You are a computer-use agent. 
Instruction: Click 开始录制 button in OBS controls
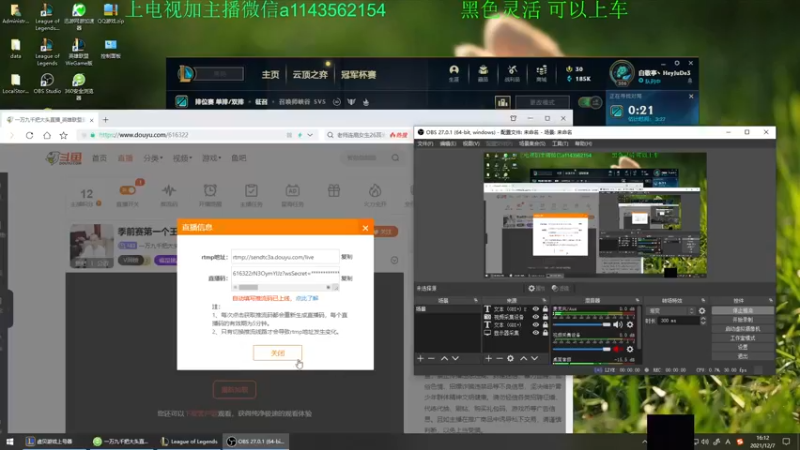pos(742,320)
